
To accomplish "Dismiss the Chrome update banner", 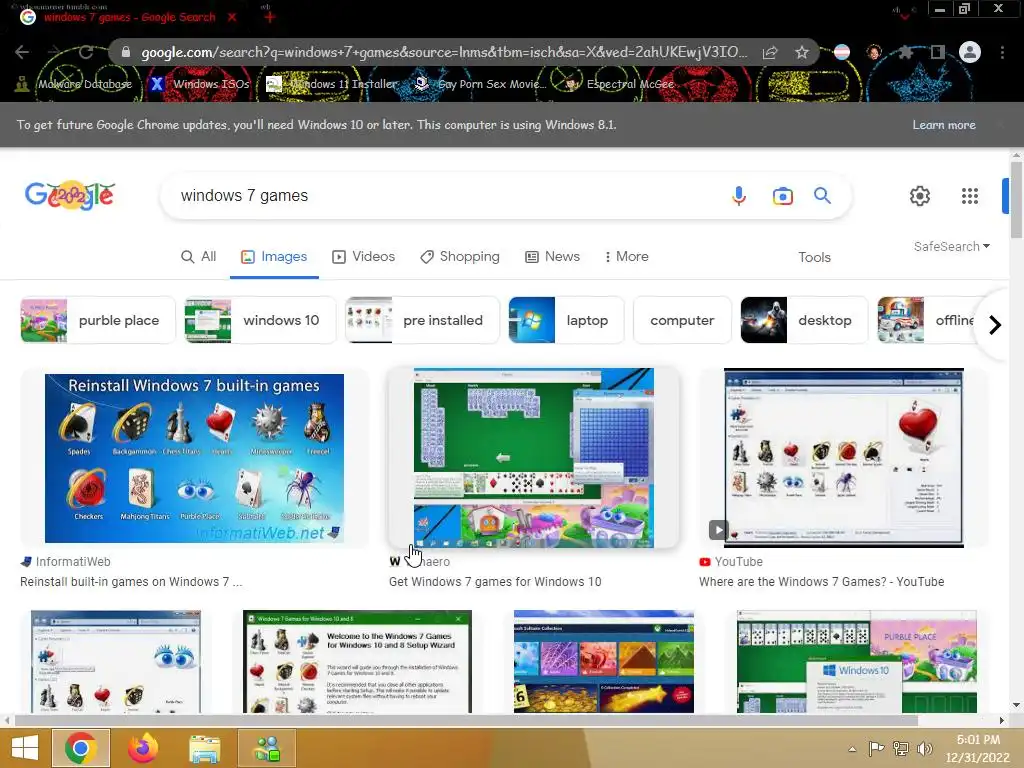I will 999,125.
